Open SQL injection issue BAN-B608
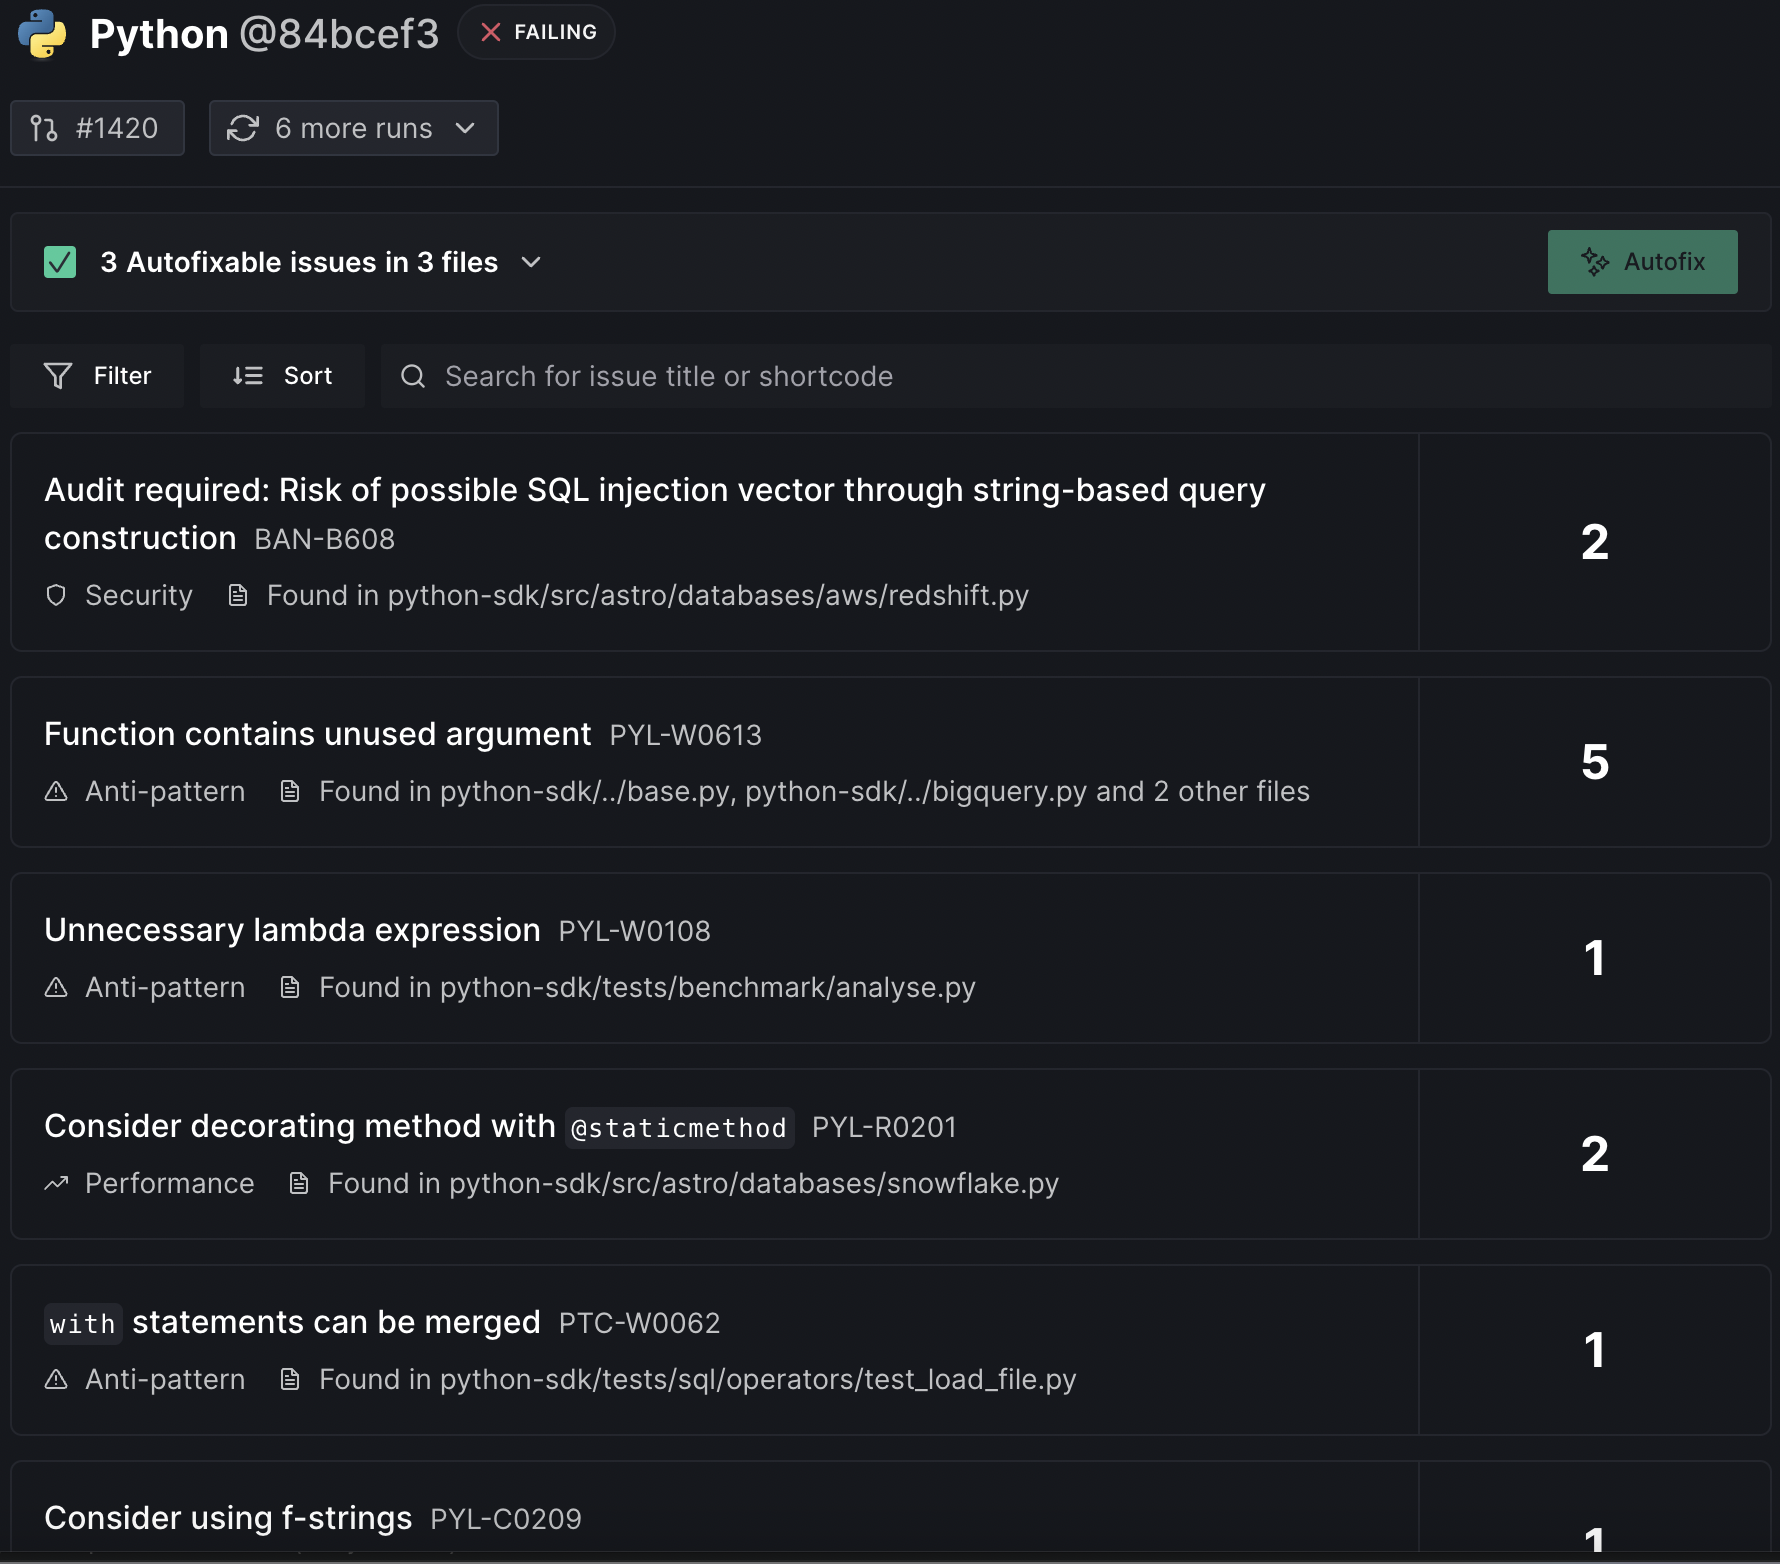This screenshot has height=1564, width=1780. tap(891, 542)
